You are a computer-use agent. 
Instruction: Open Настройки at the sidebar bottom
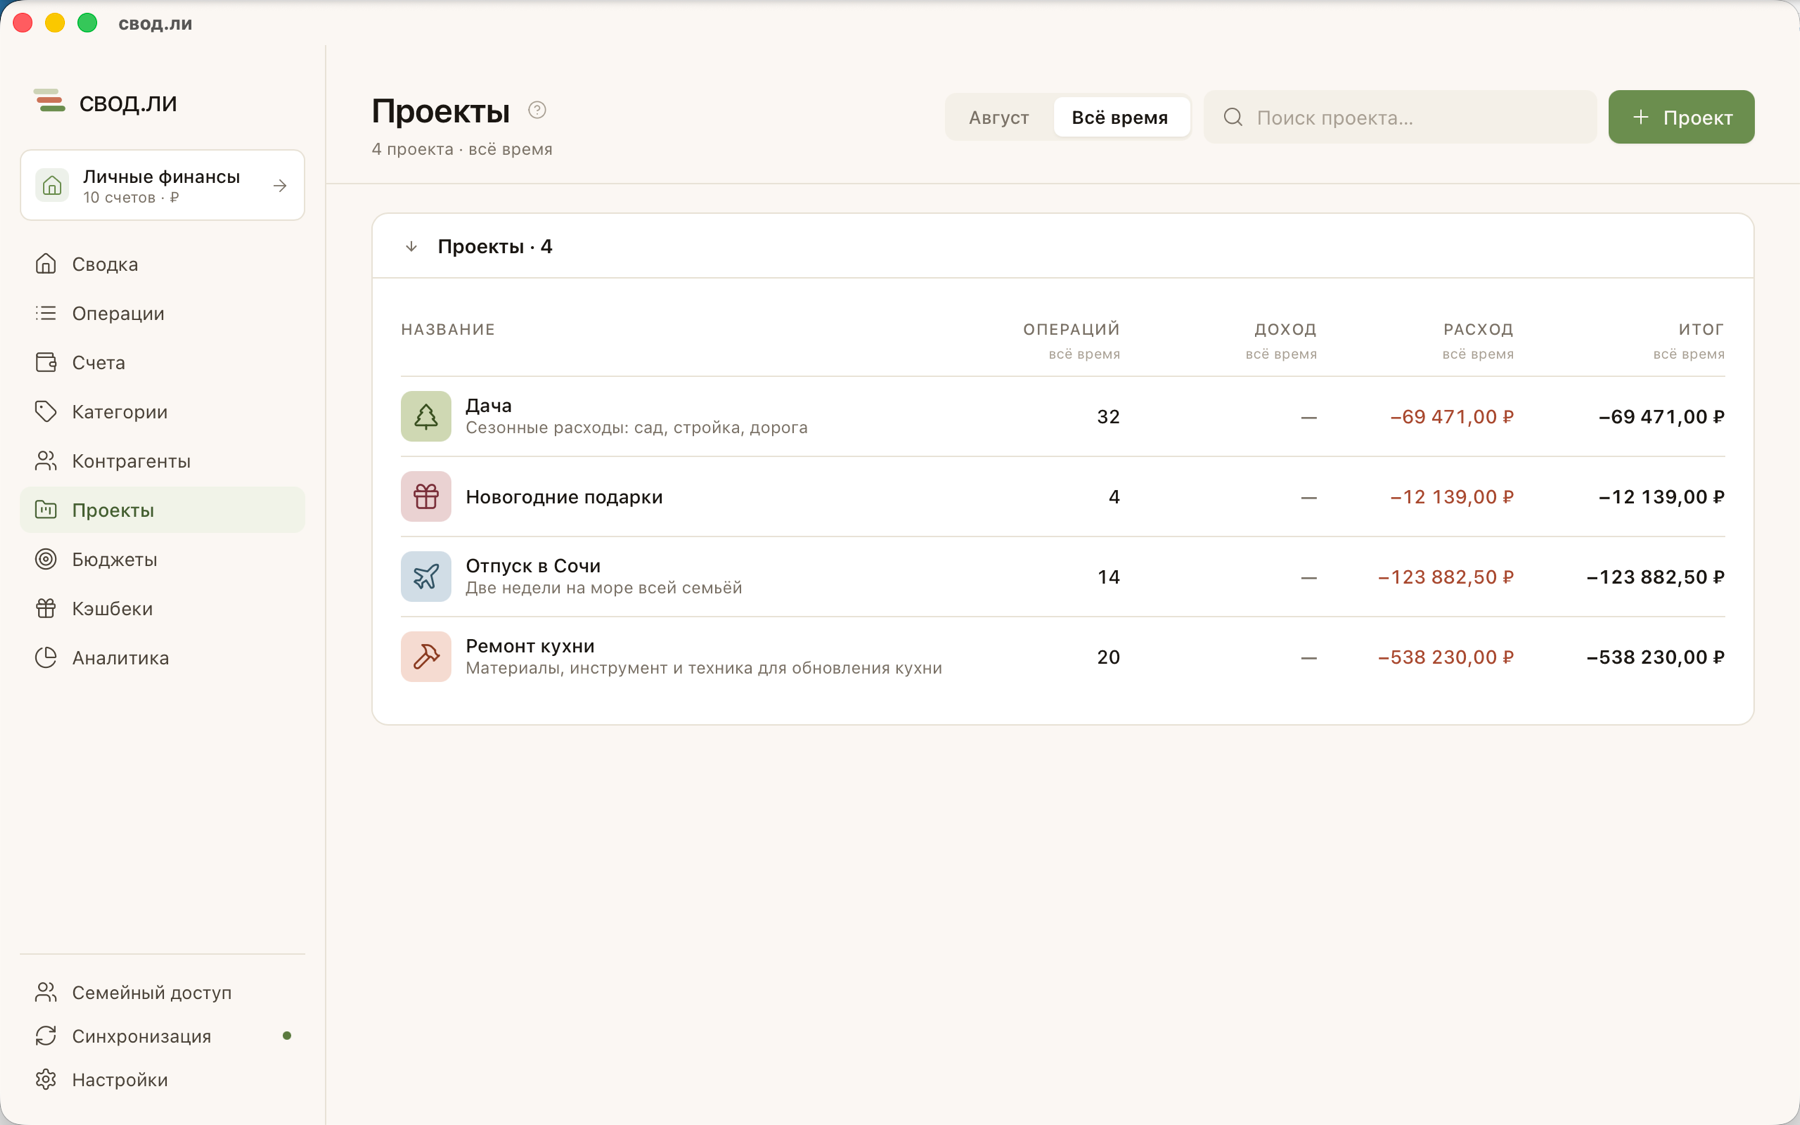tap(162, 1080)
